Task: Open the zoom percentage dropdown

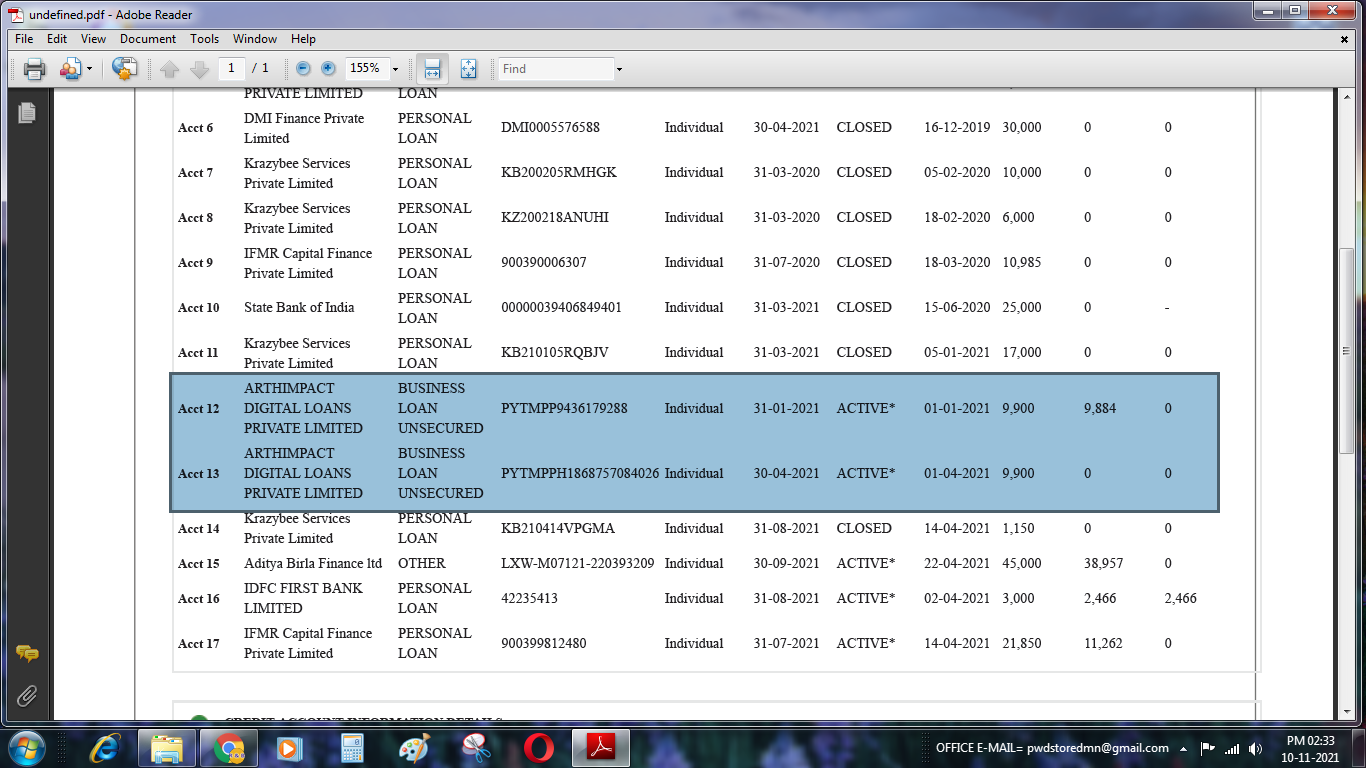Action: click(395, 69)
